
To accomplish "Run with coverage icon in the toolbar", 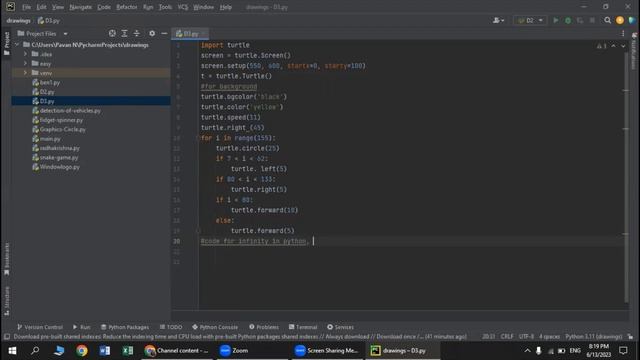I will click(580, 20).
